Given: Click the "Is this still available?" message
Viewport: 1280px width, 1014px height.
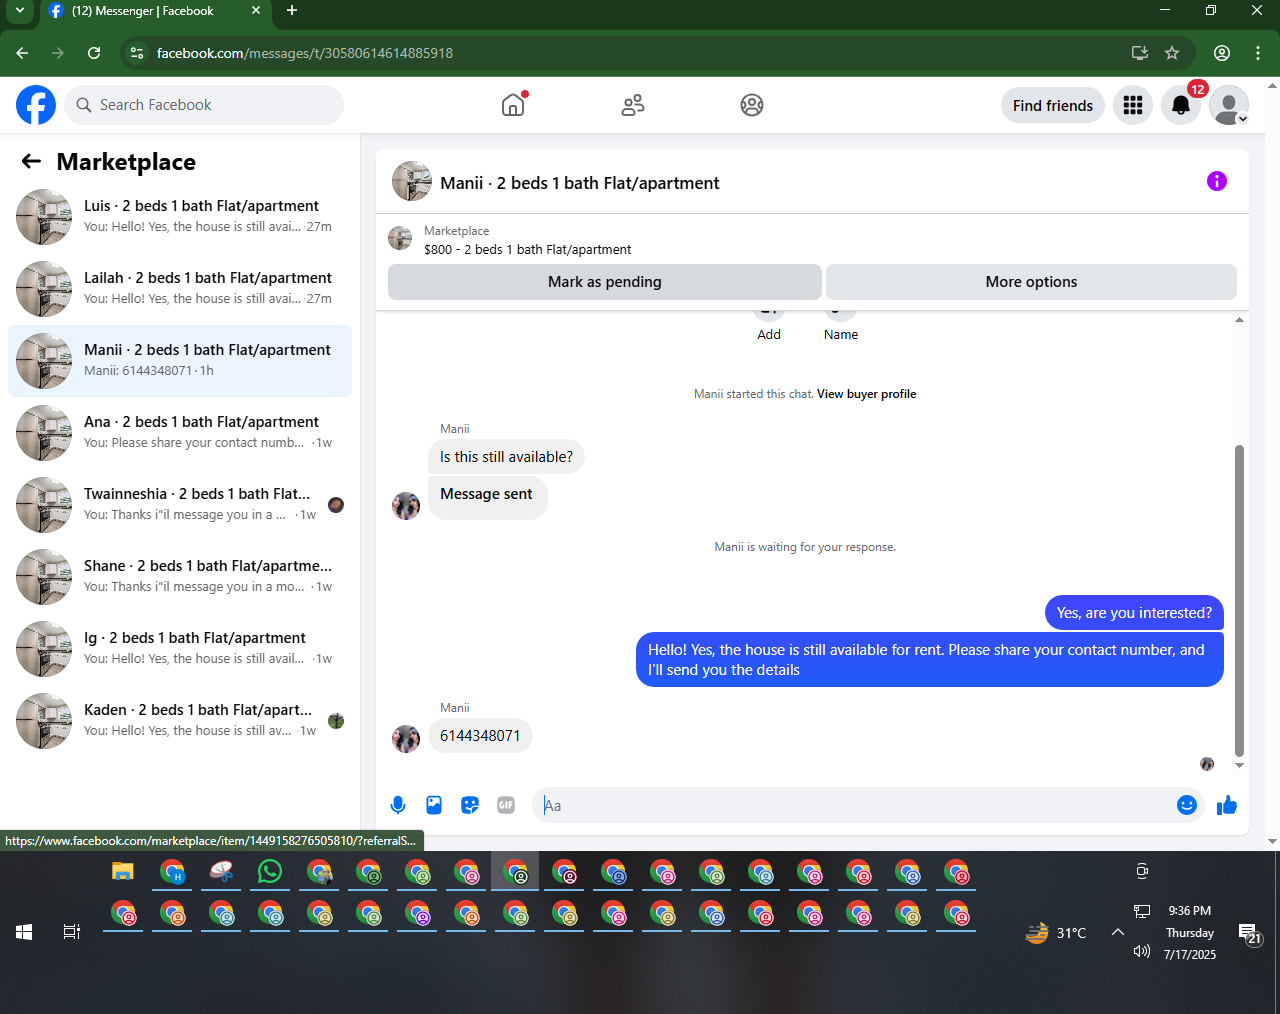Looking at the screenshot, I should pyautogui.click(x=506, y=457).
